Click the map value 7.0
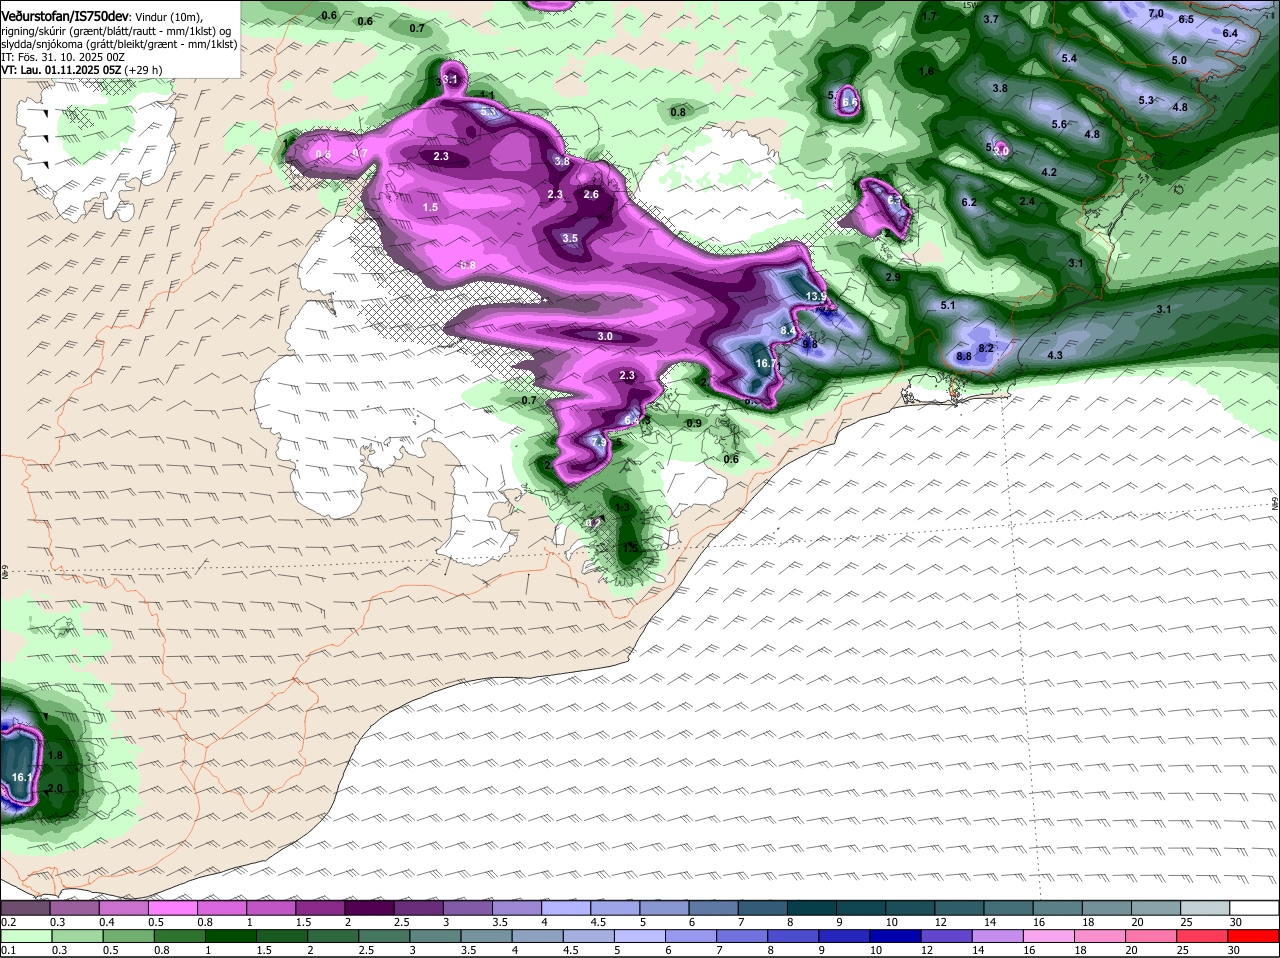 click(1156, 14)
